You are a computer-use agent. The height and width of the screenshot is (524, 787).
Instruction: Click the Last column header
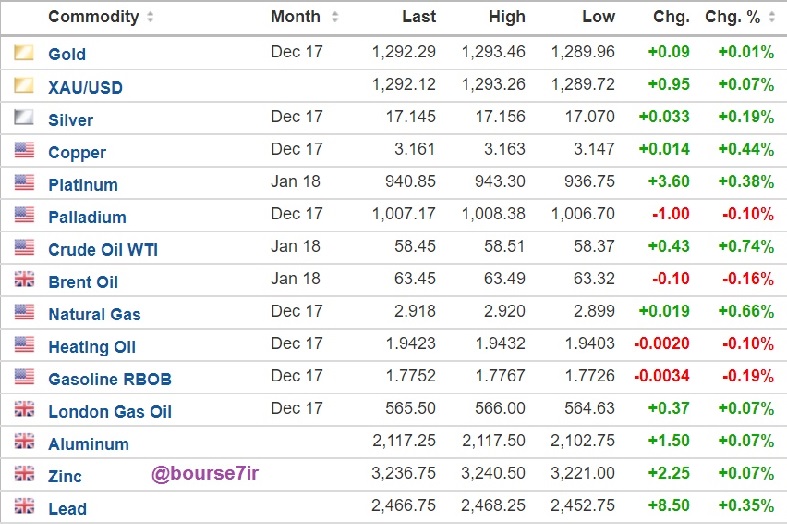(x=419, y=17)
